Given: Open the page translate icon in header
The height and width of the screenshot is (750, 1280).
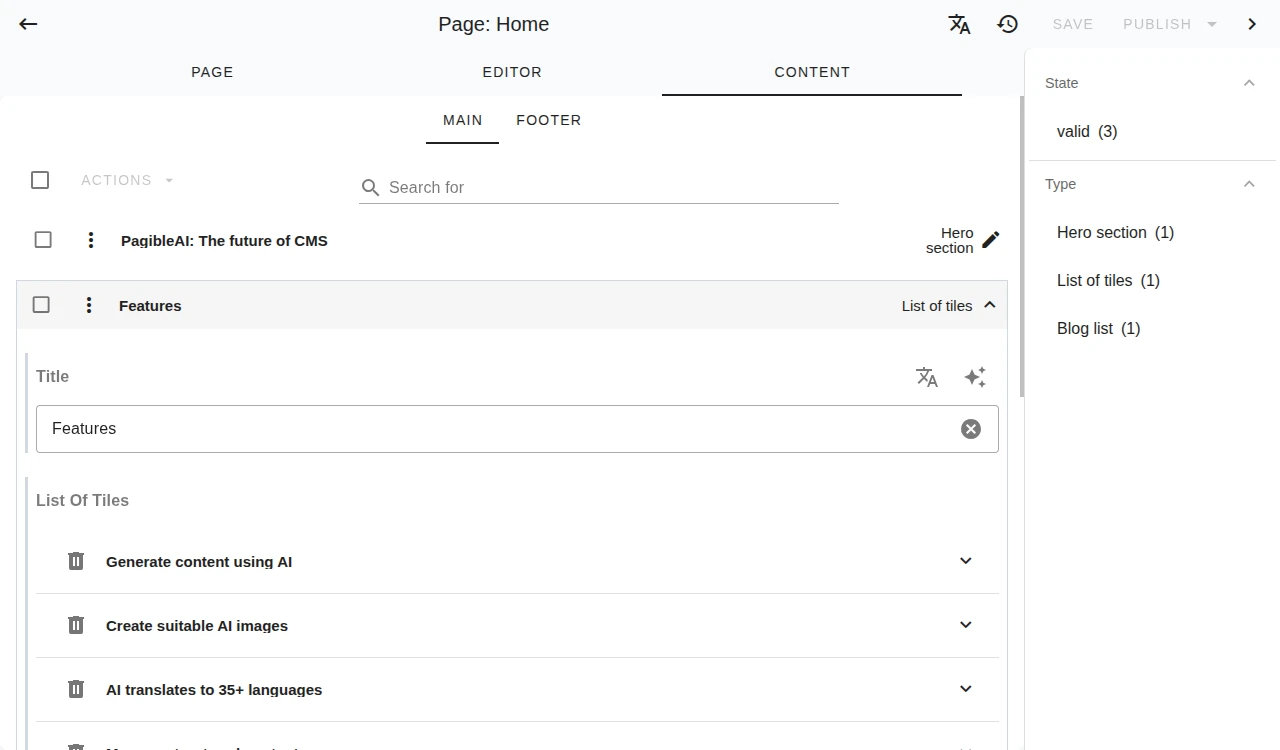Looking at the screenshot, I should (959, 24).
